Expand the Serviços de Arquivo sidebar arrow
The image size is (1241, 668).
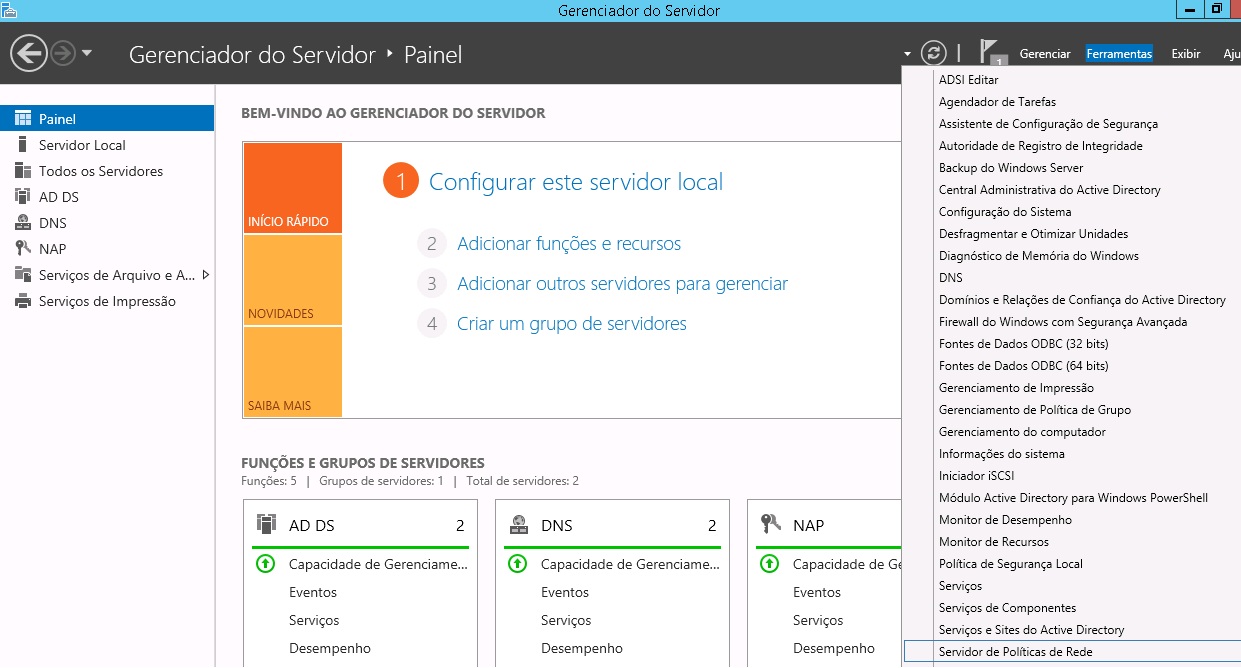(205, 275)
